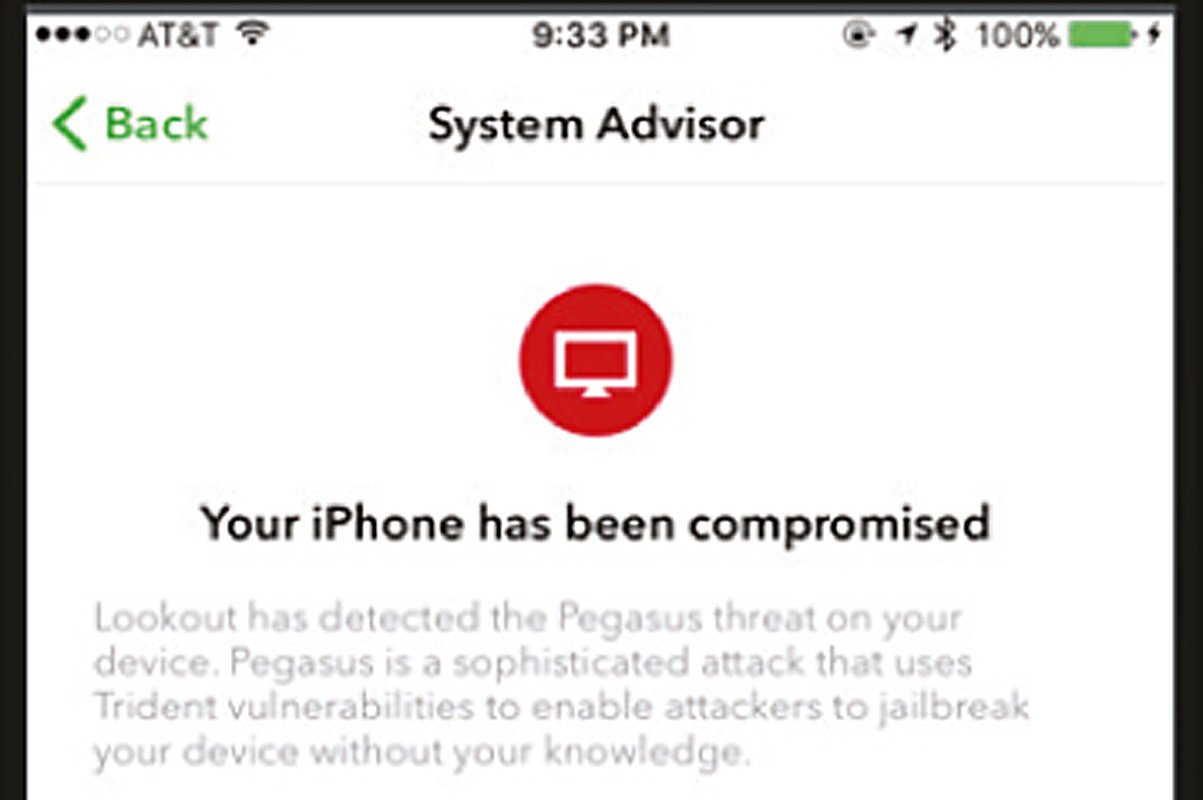Tap the Back text label

point(156,124)
